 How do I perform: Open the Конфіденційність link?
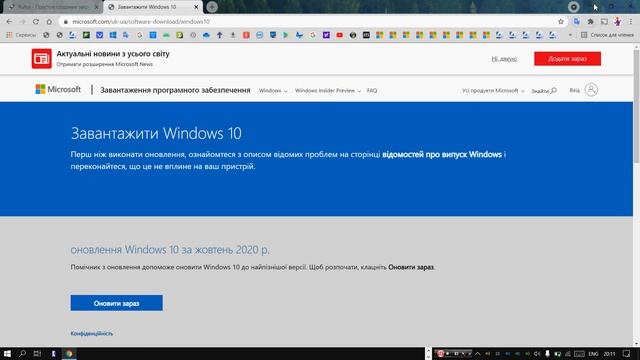[x=92, y=333]
